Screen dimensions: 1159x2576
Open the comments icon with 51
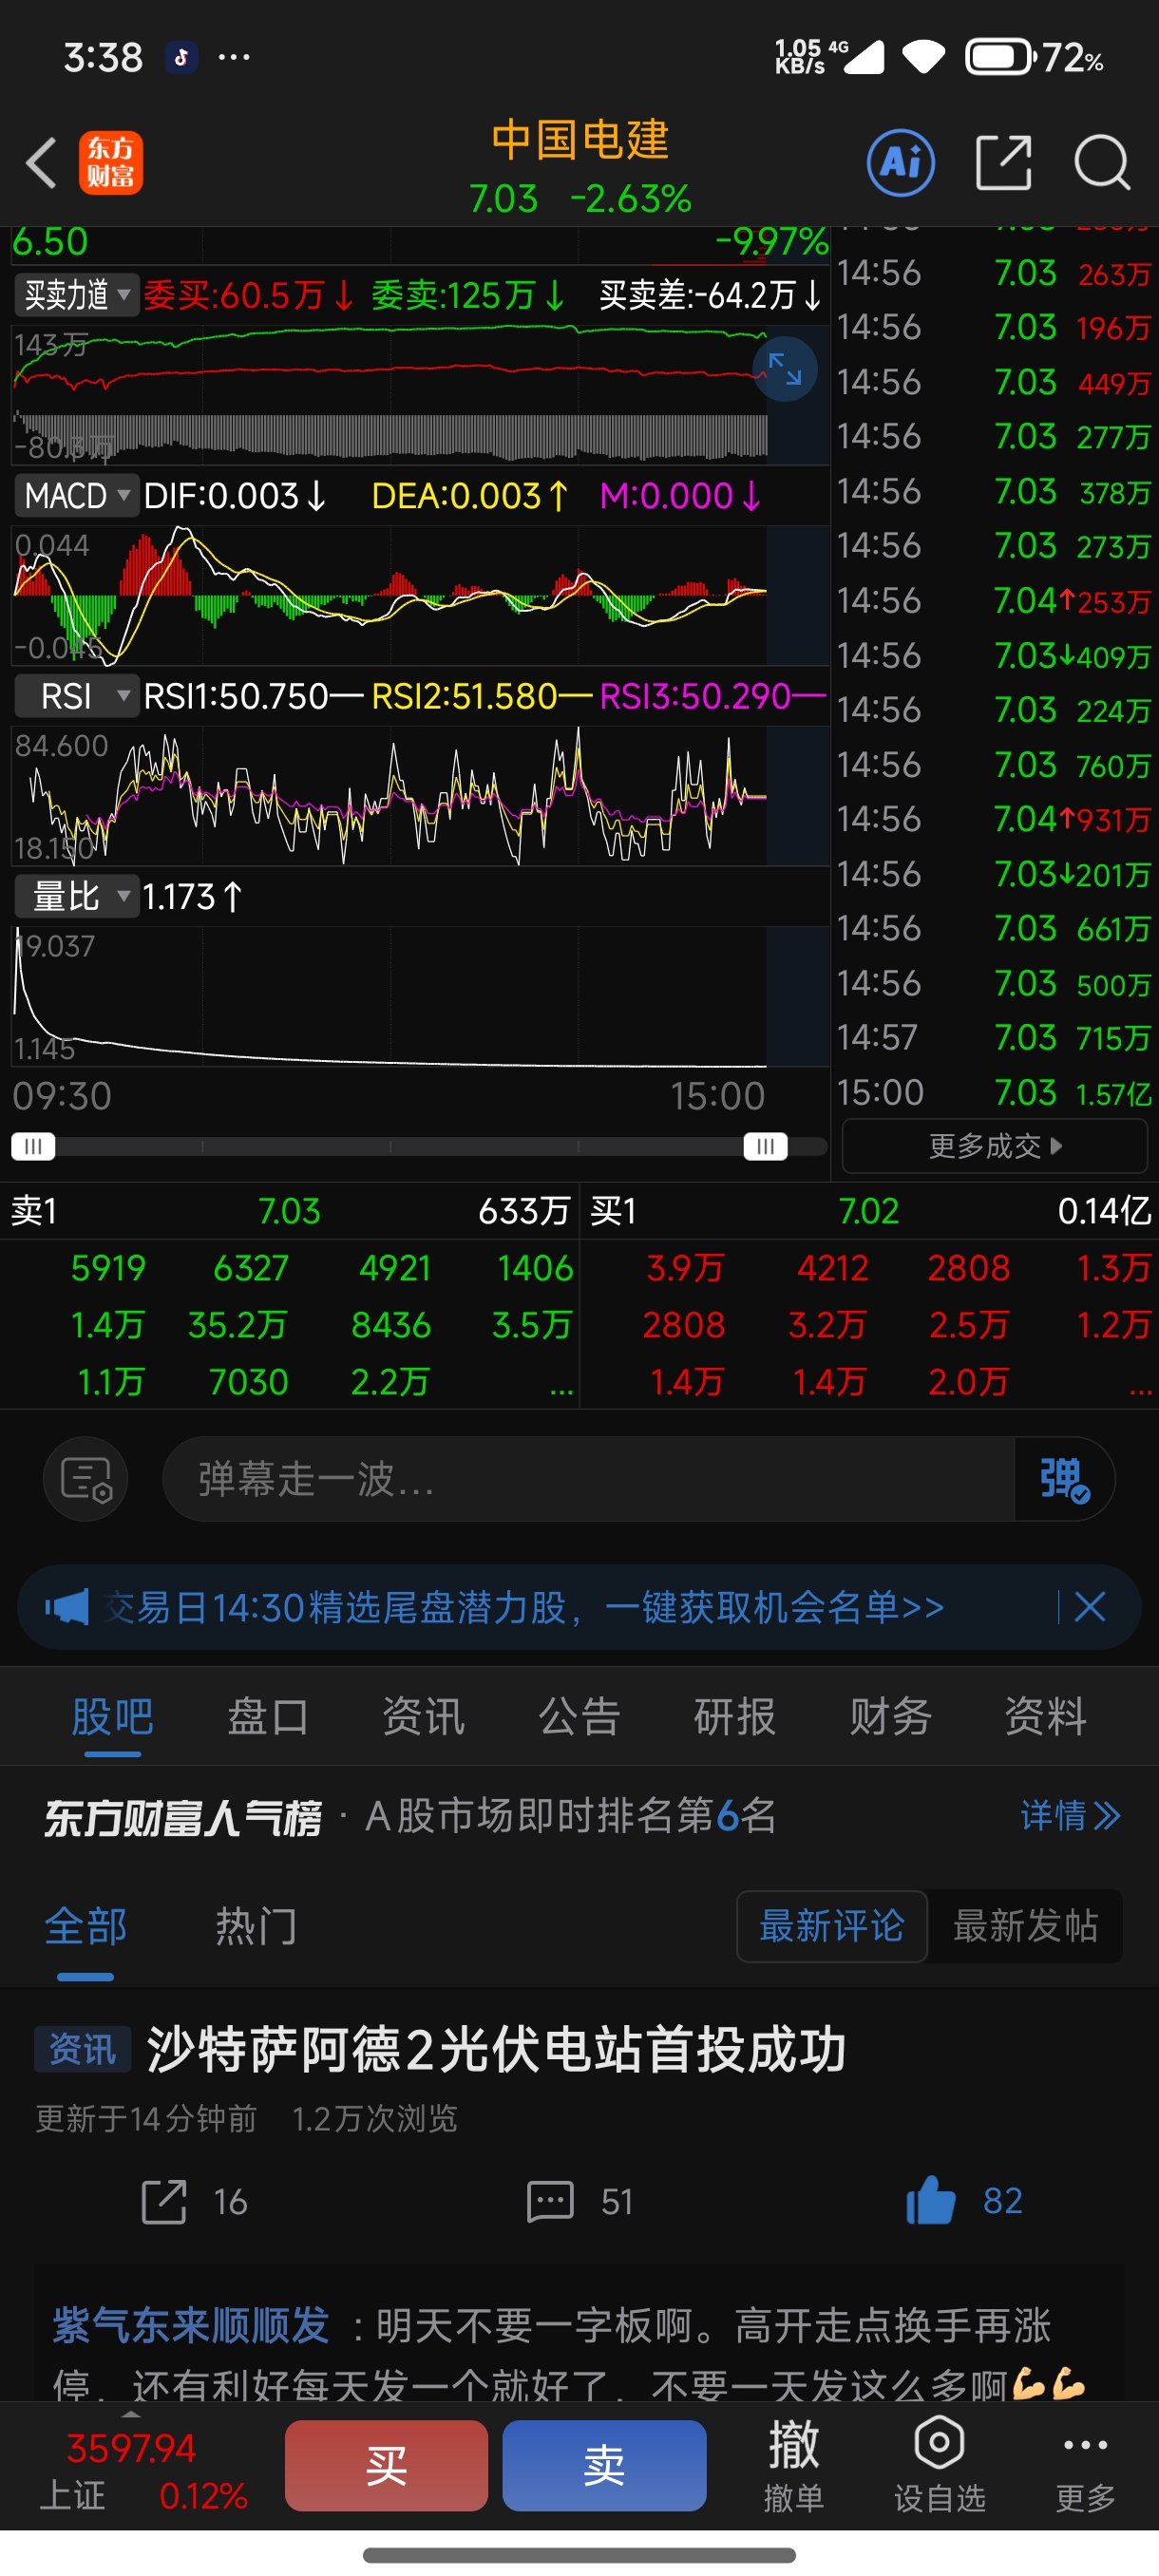550,2202
